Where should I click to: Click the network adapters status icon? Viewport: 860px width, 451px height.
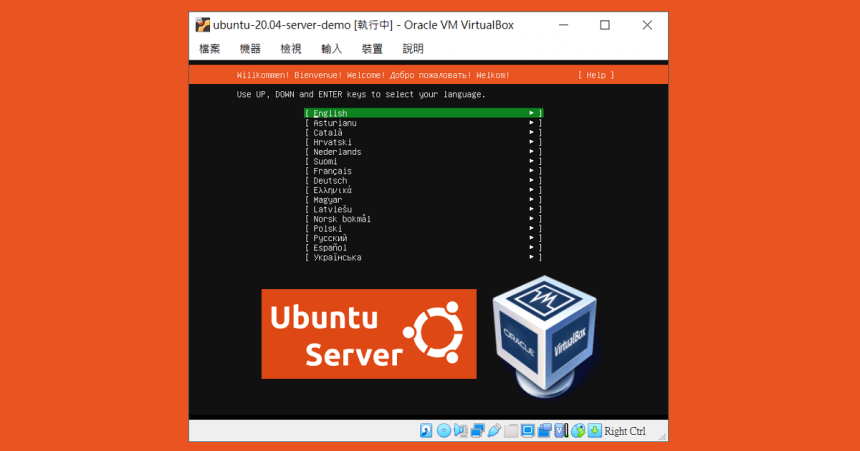pos(478,431)
